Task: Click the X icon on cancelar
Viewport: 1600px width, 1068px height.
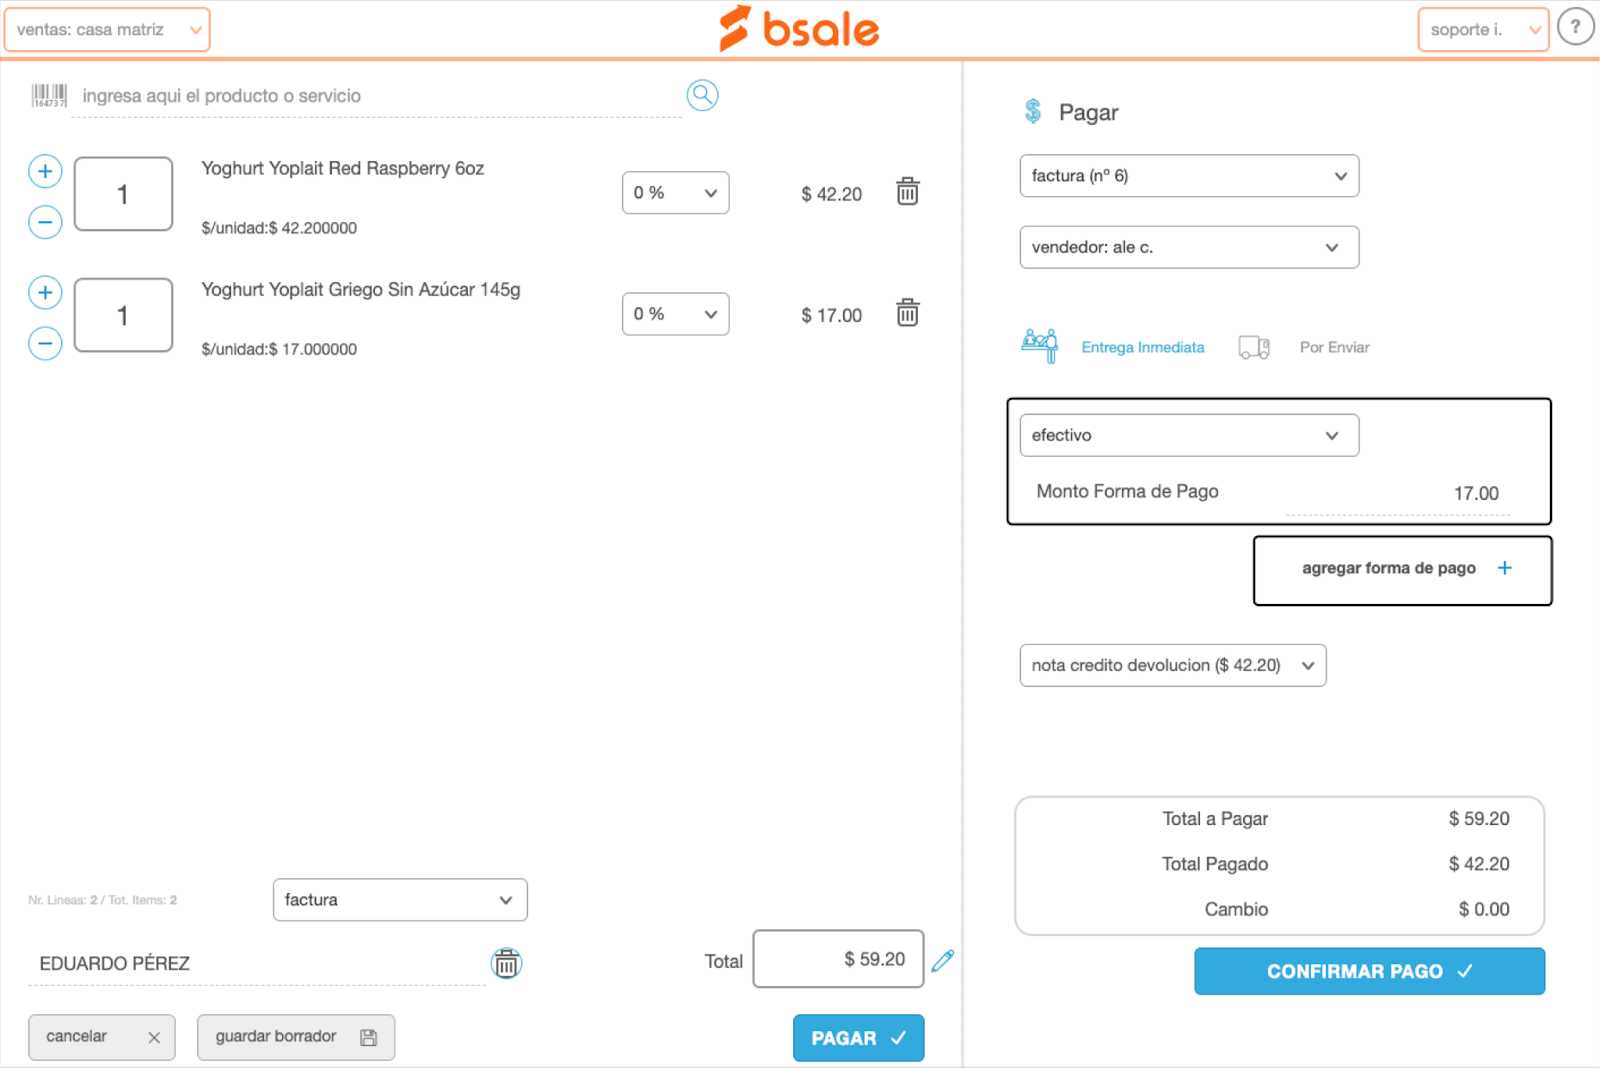Action: pyautogui.click(x=154, y=1038)
